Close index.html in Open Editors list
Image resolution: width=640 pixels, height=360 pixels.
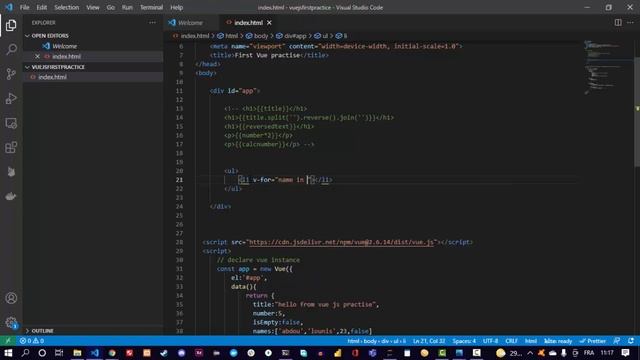[x=37, y=56]
